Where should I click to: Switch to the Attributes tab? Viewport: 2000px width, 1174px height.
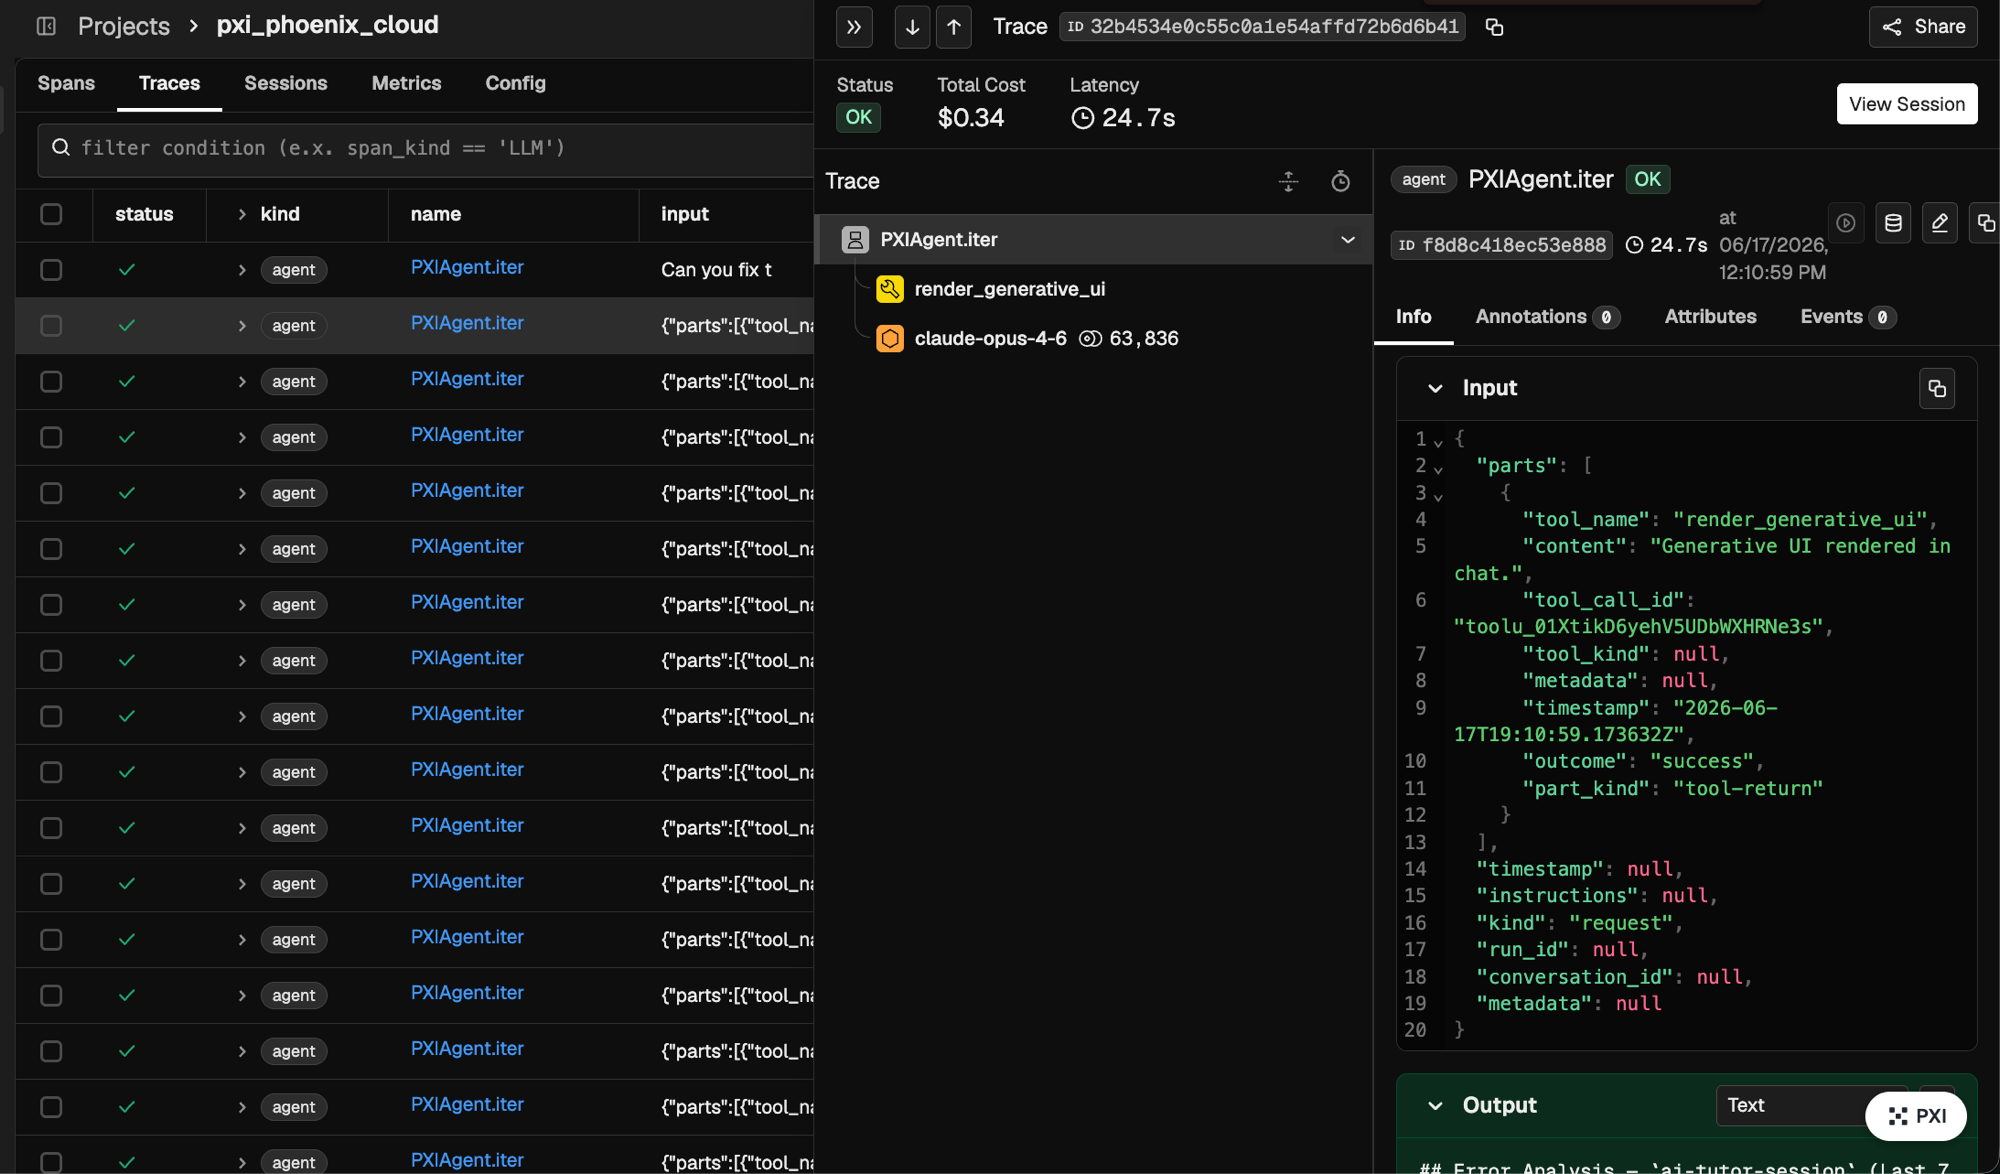point(1710,317)
